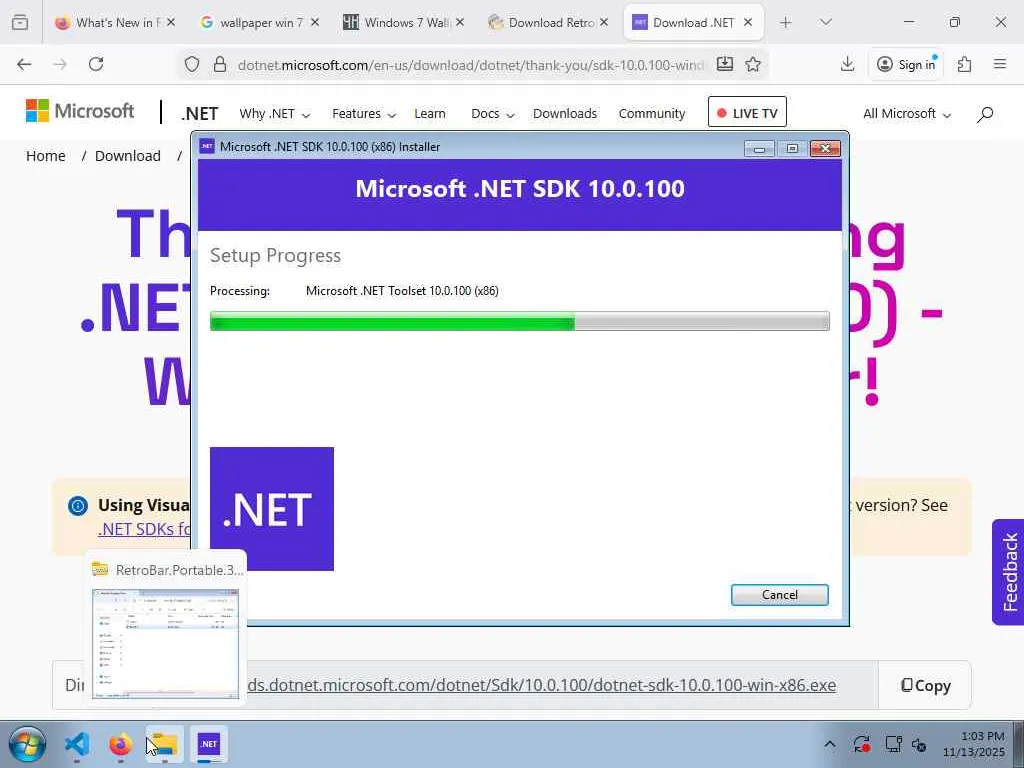
Task: Click the Windows Start orb
Action: [27, 744]
